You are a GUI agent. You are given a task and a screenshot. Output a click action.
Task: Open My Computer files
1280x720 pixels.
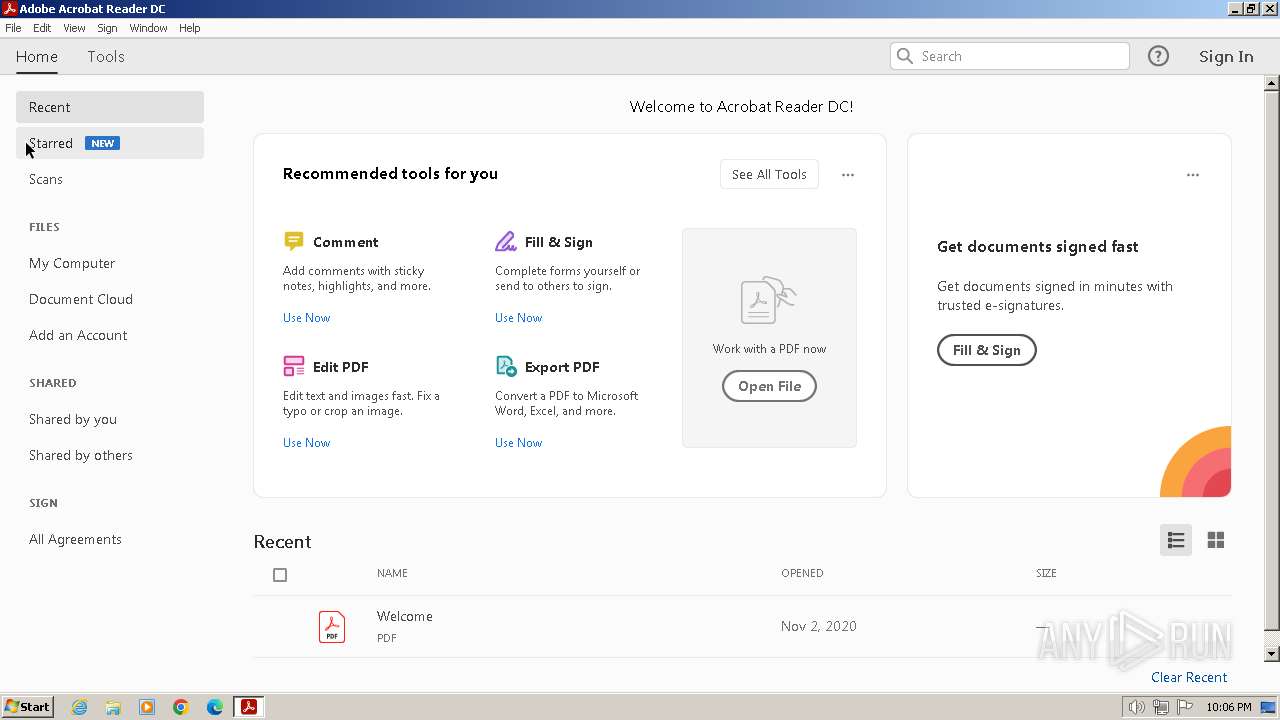pyautogui.click(x=72, y=263)
